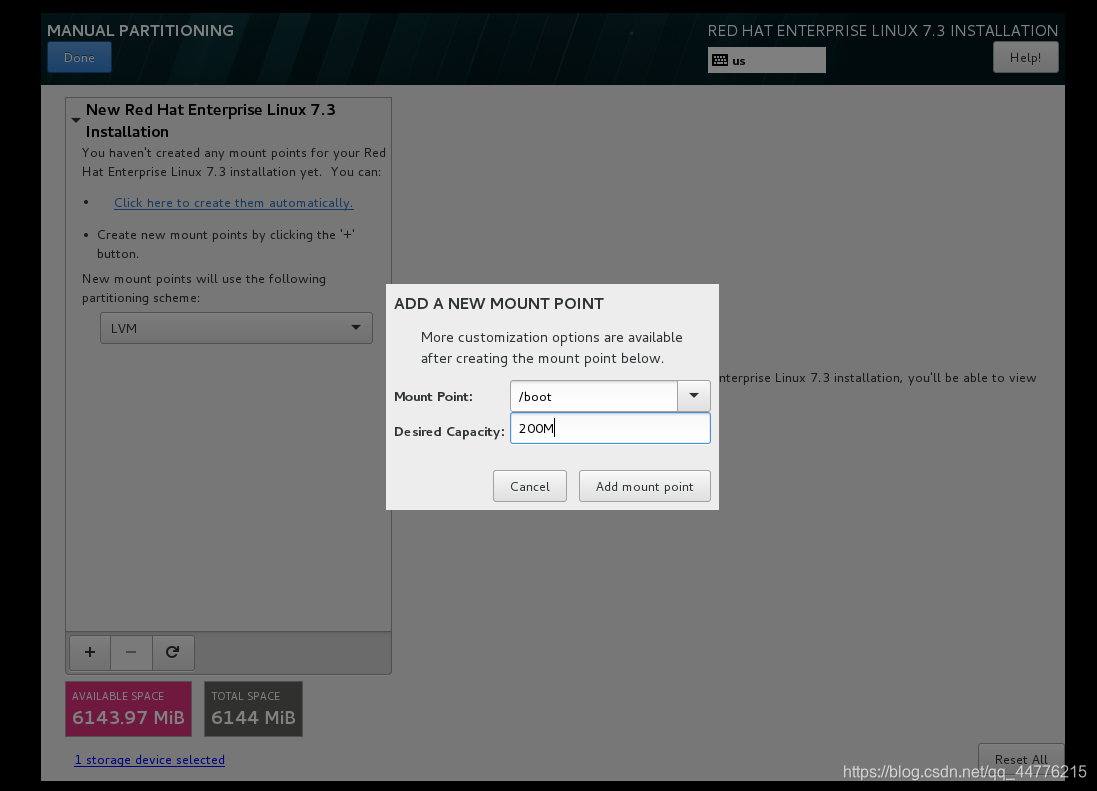Click the minus remove mount point icon
The image size is (1097, 791).
[x=131, y=652]
